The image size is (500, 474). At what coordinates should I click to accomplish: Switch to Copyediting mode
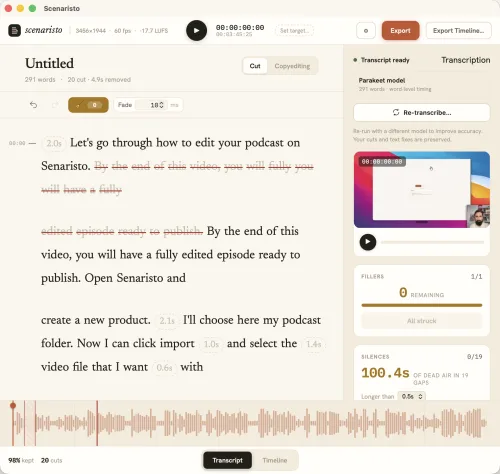pyautogui.click(x=292, y=66)
